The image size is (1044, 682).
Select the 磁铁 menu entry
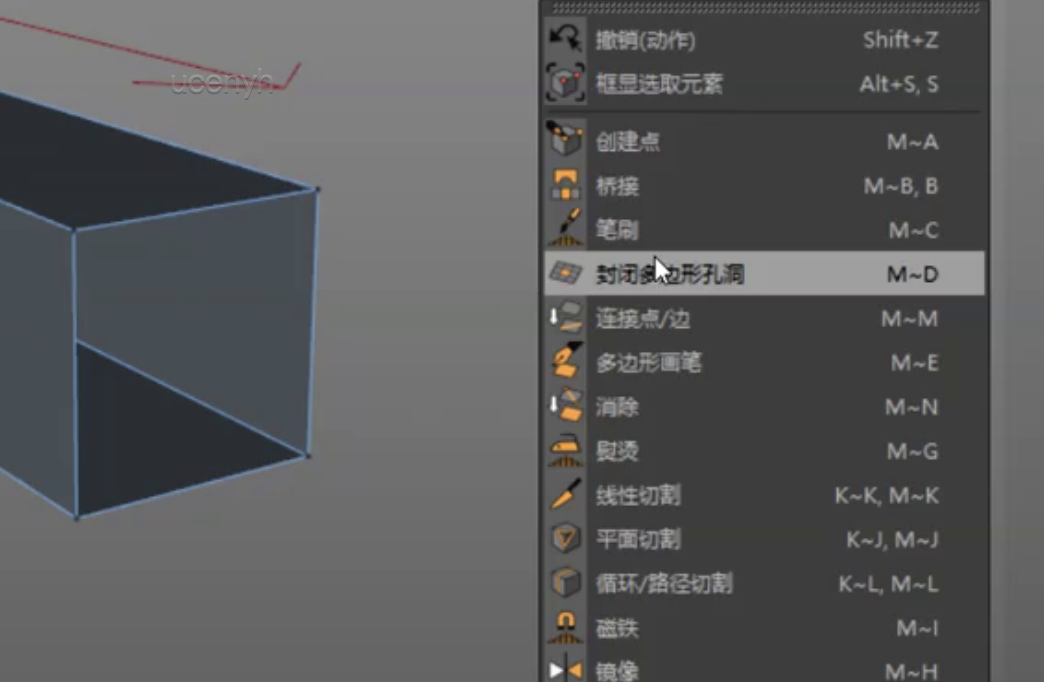tap(764, 627)
